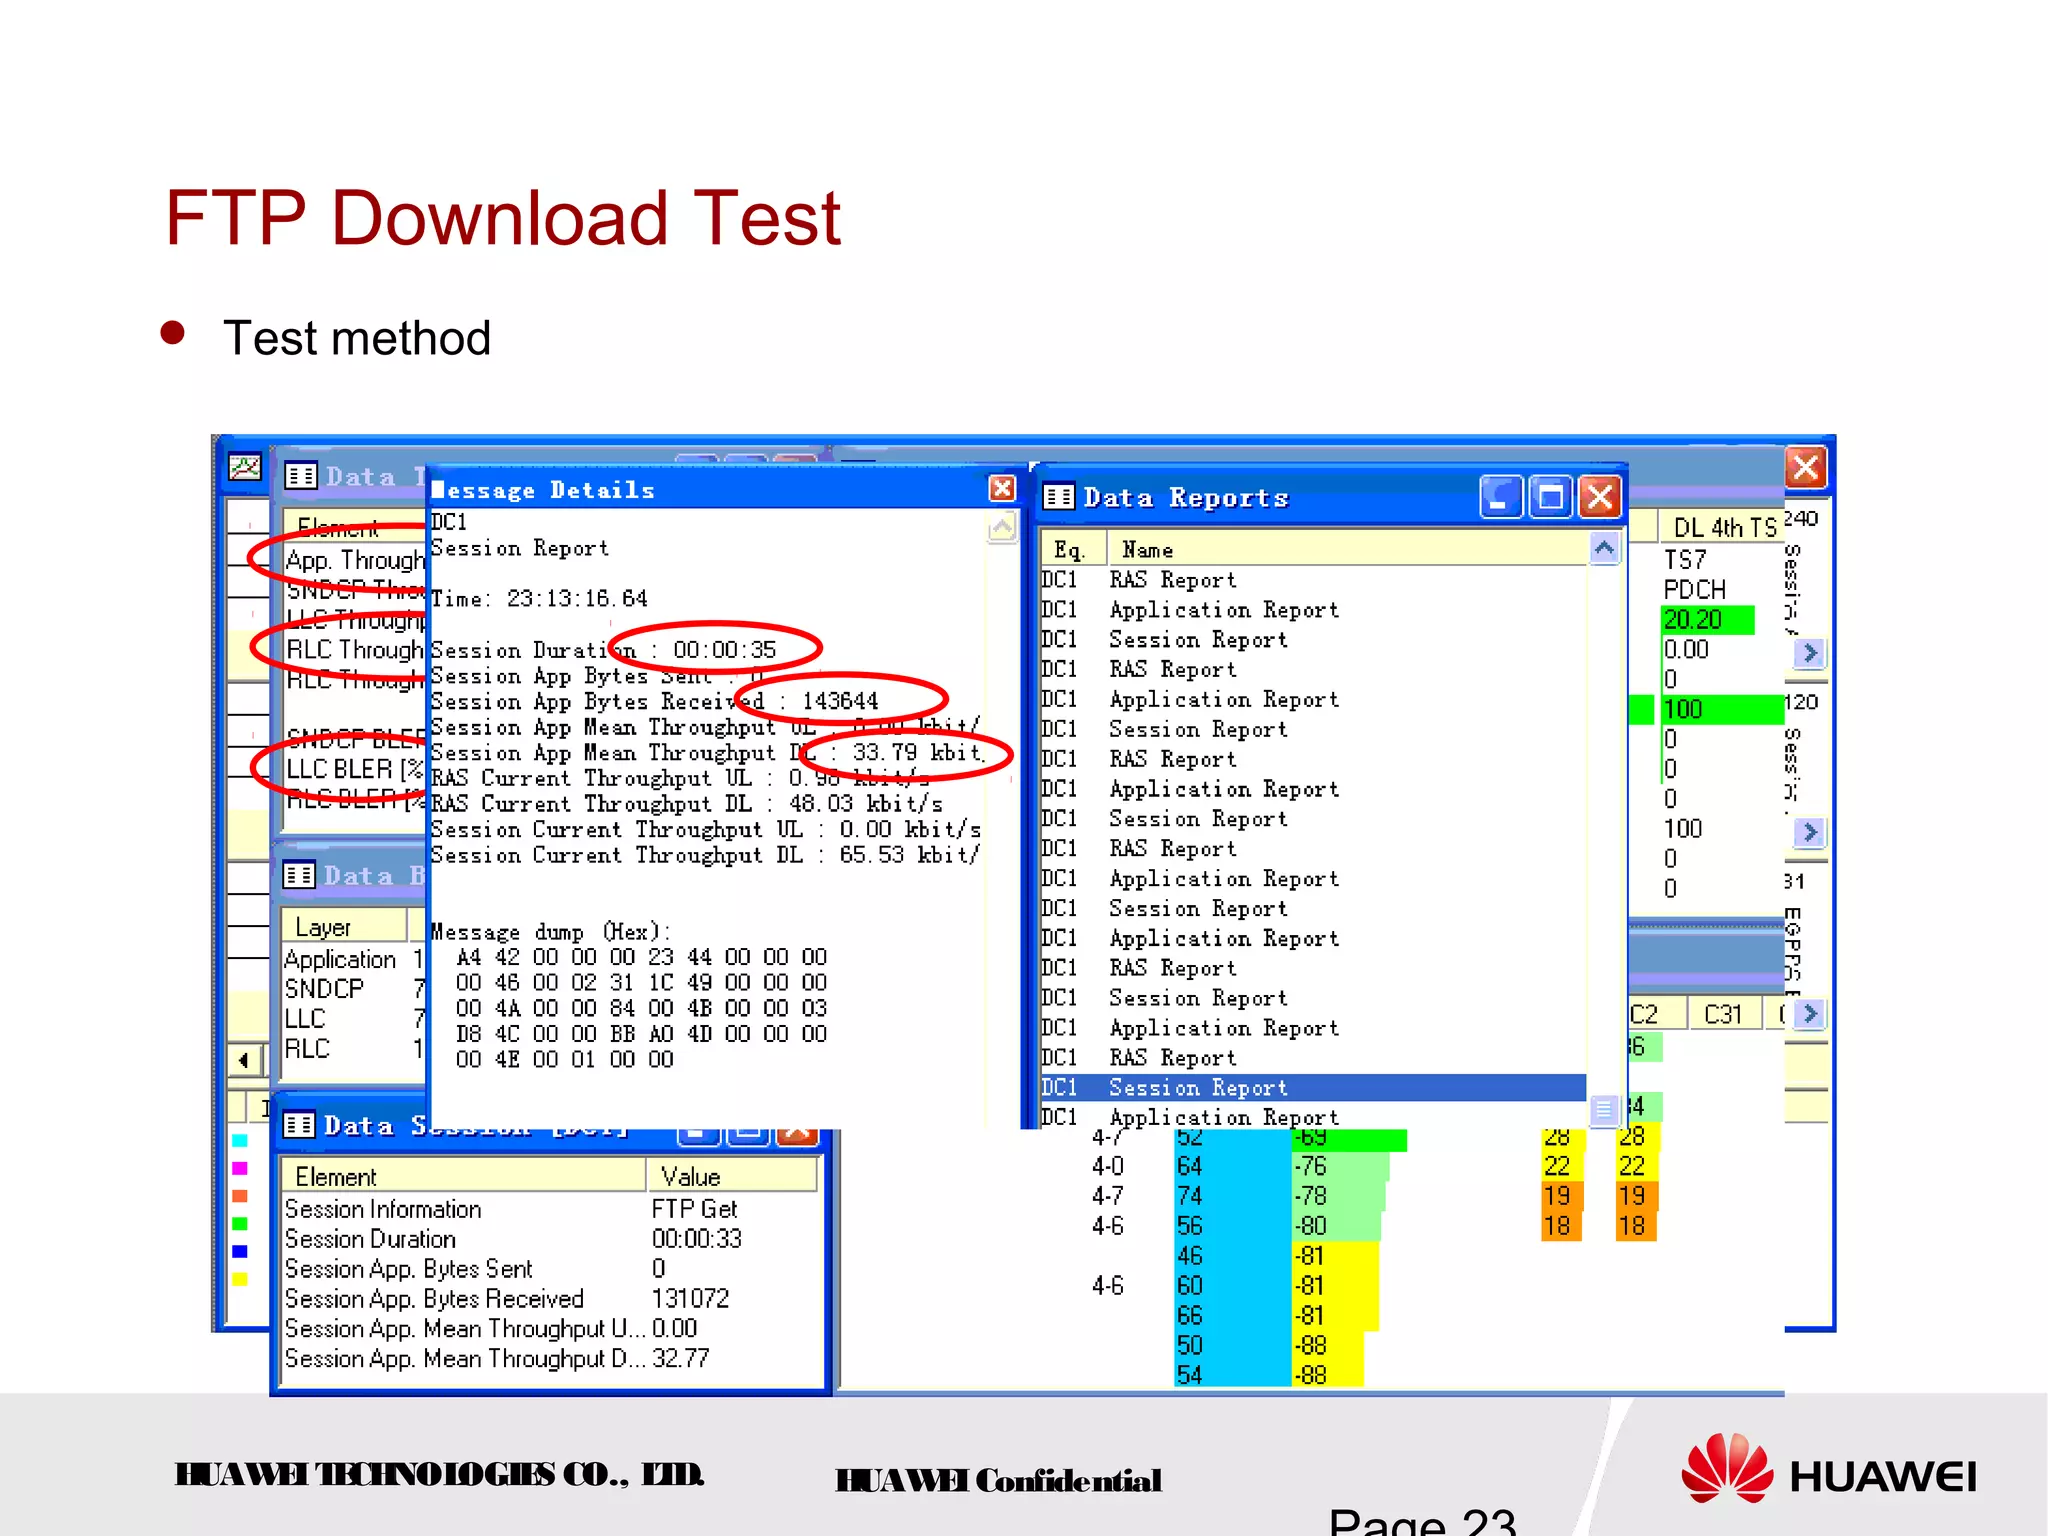Select the App. Throughput element row
2048x1536 pixels.
click(355, 560)
